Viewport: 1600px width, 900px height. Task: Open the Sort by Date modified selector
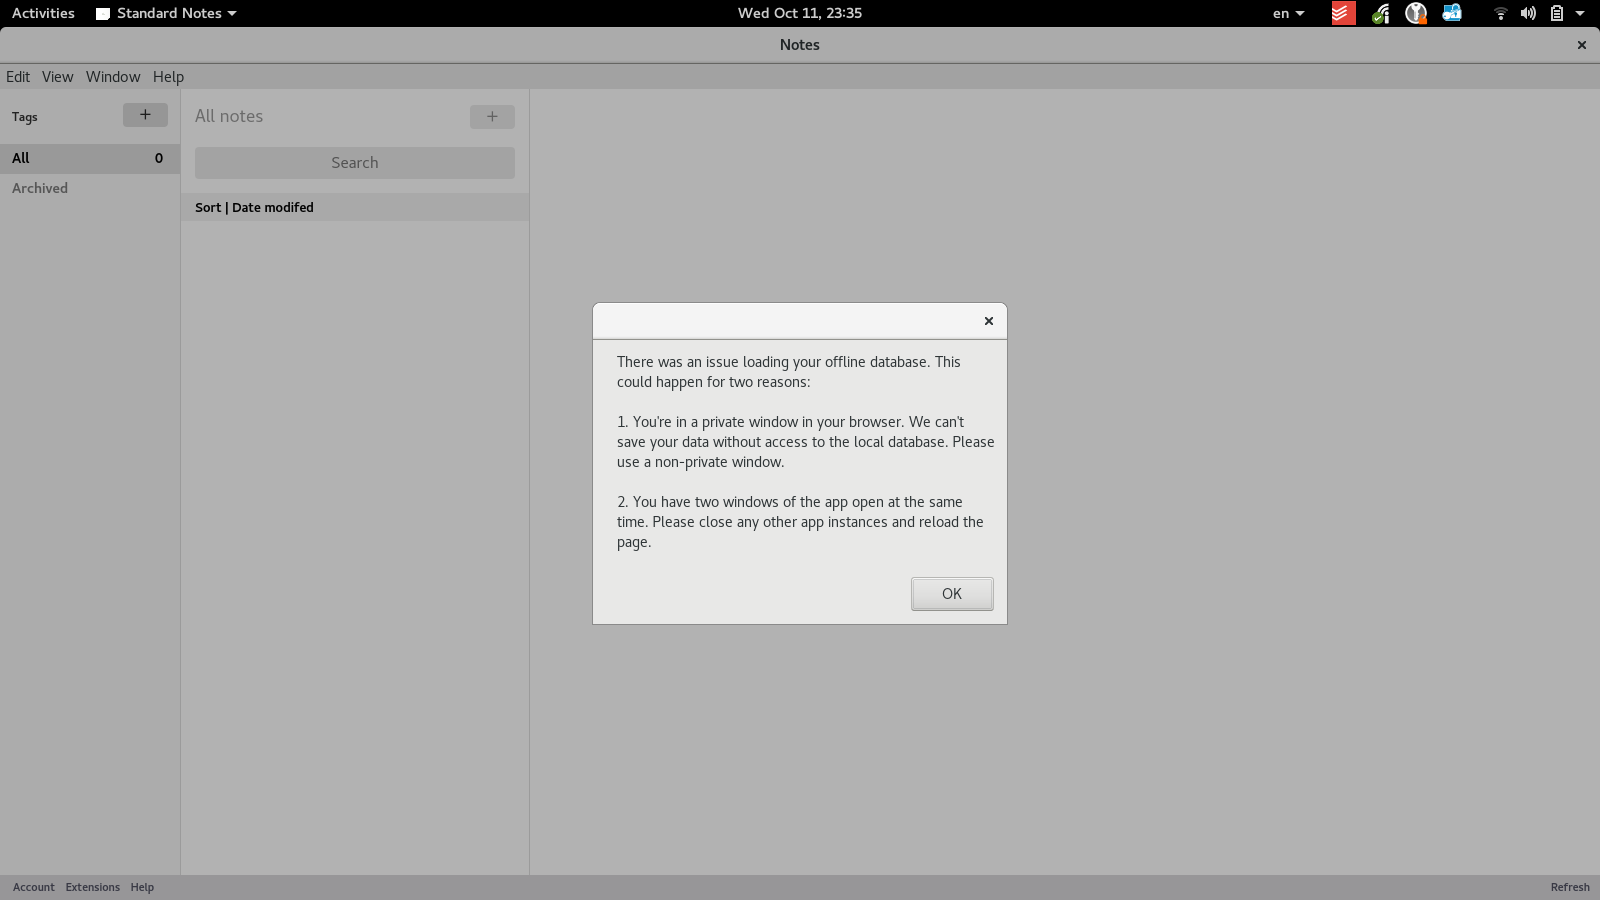point(253,207)
